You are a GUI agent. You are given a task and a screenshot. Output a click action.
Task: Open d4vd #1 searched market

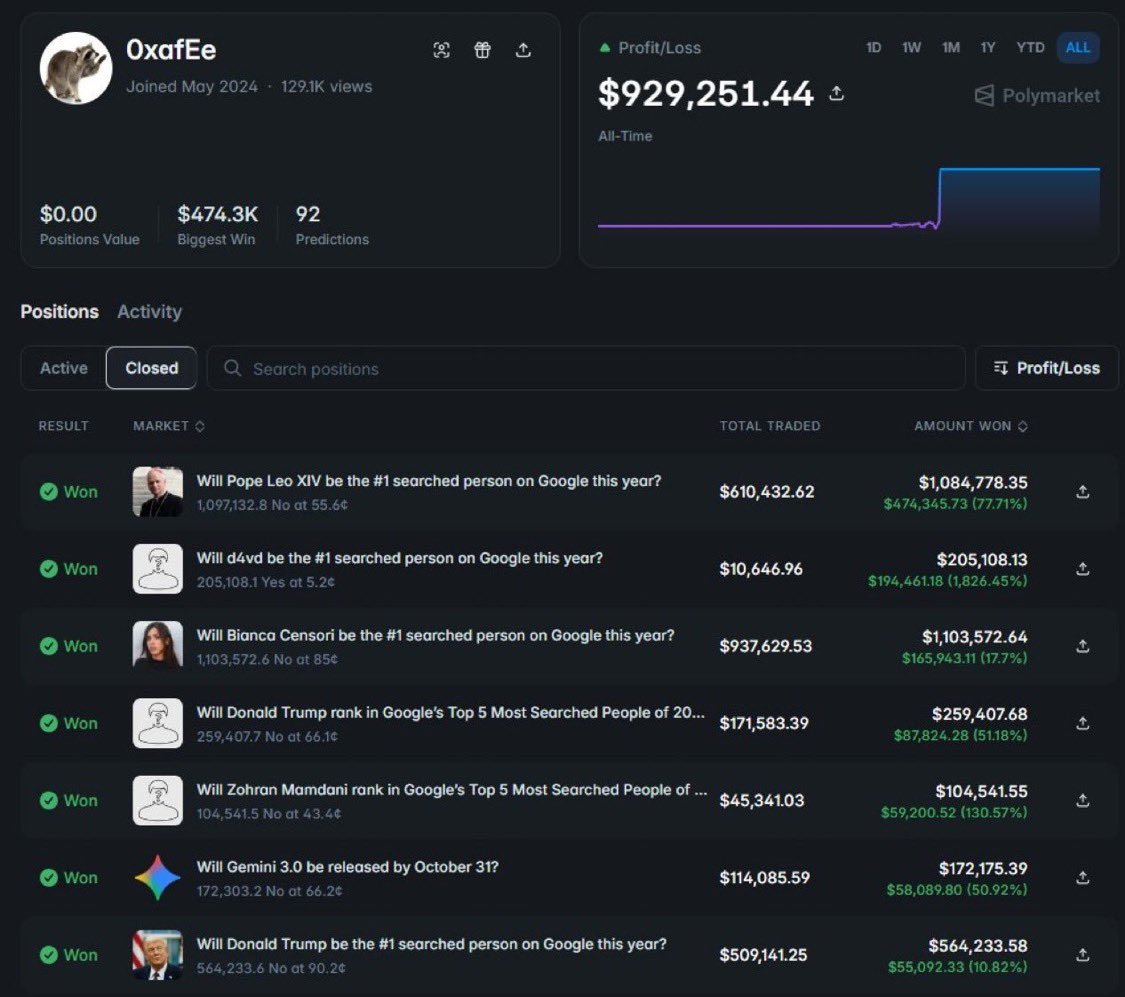tap(400, 558)
